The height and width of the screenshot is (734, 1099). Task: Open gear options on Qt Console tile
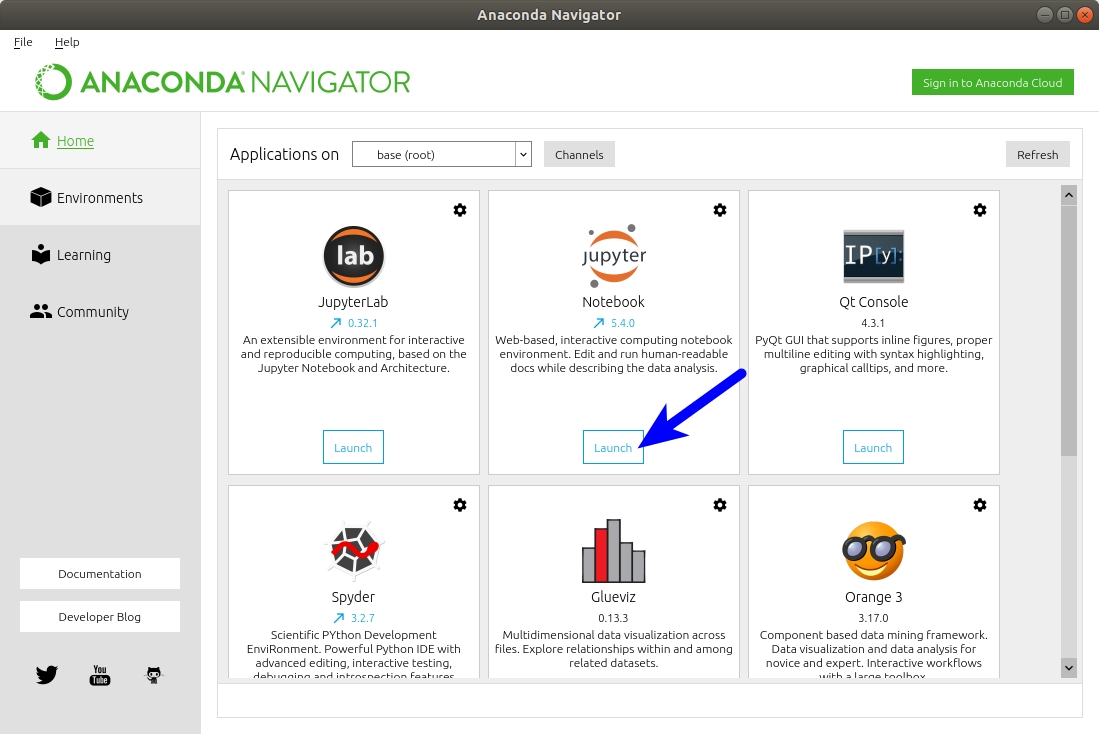tap(980, 210)
